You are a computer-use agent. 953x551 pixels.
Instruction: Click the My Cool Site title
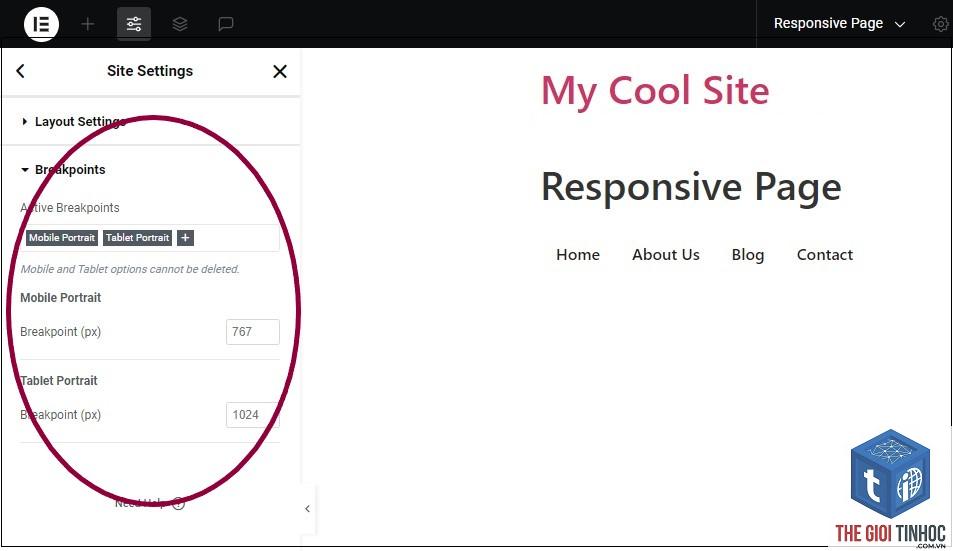click(655, 91)
